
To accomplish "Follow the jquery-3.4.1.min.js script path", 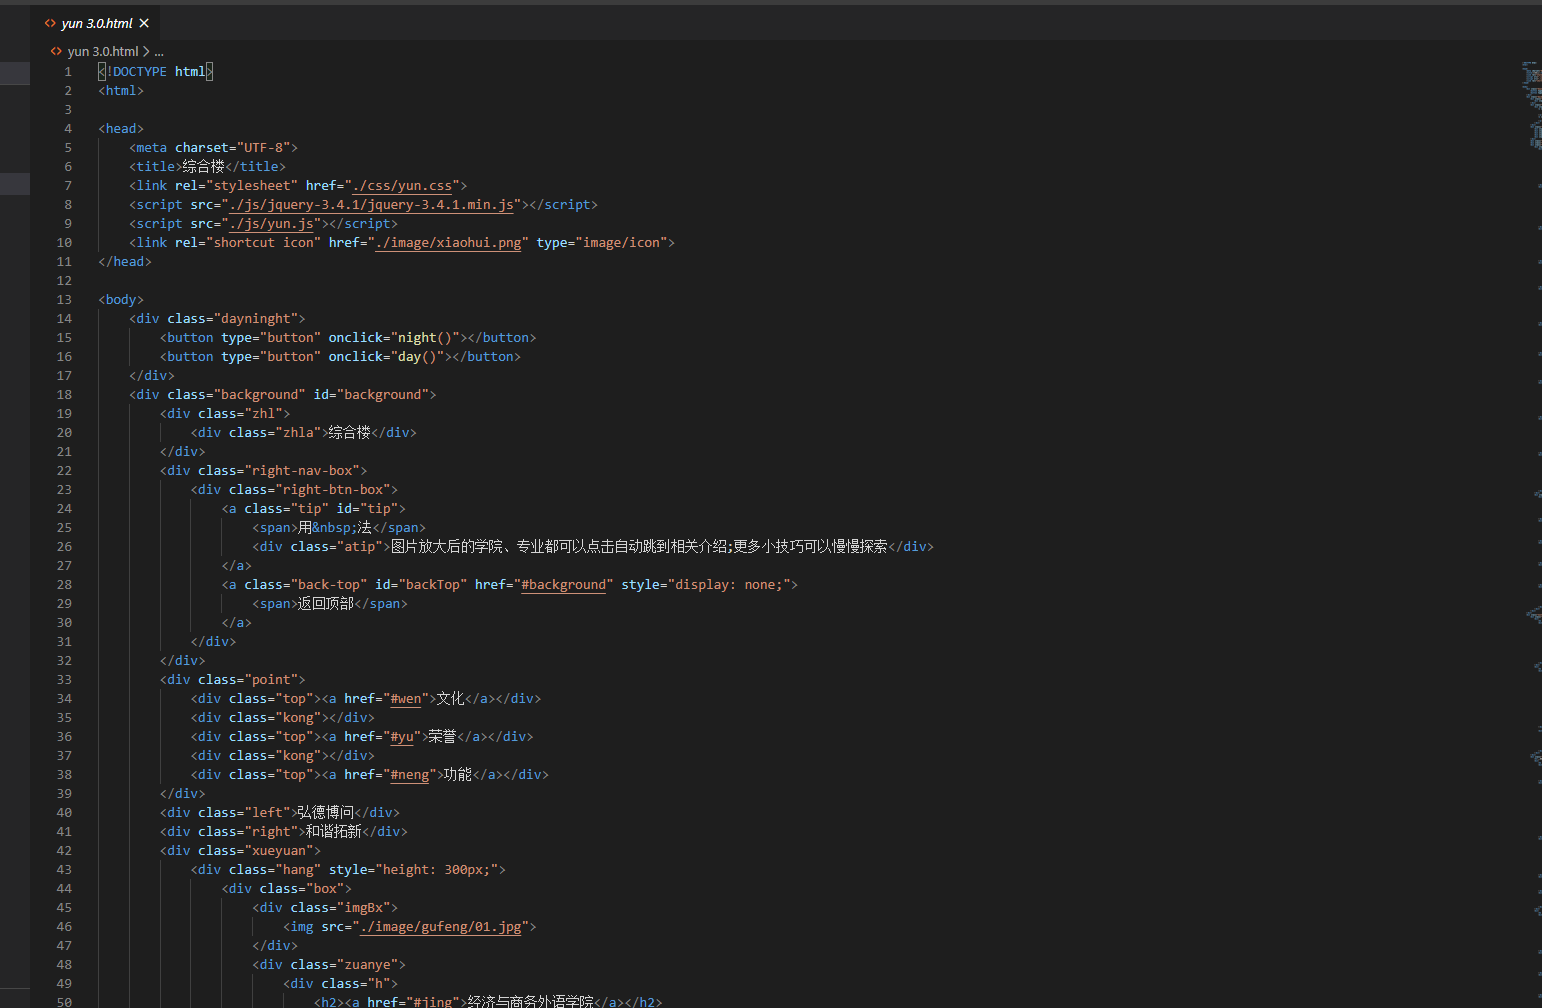I will 372,205.
